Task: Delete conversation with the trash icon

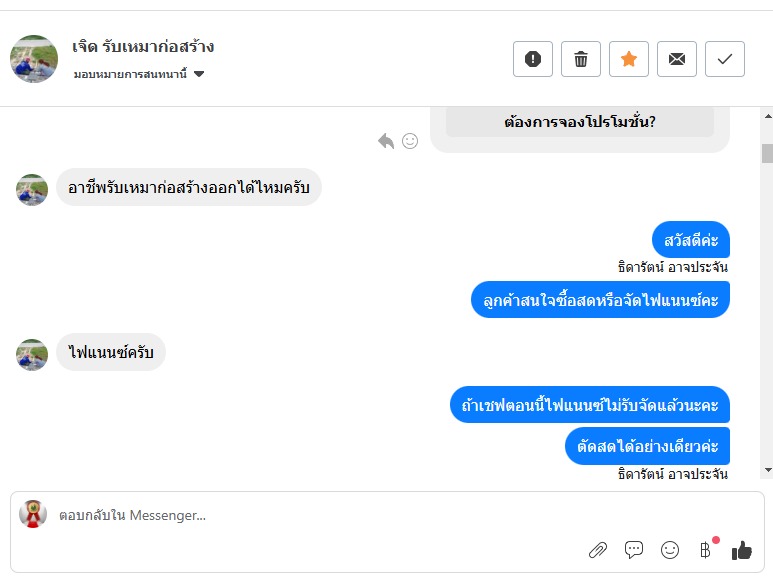Action: point(580,59)
